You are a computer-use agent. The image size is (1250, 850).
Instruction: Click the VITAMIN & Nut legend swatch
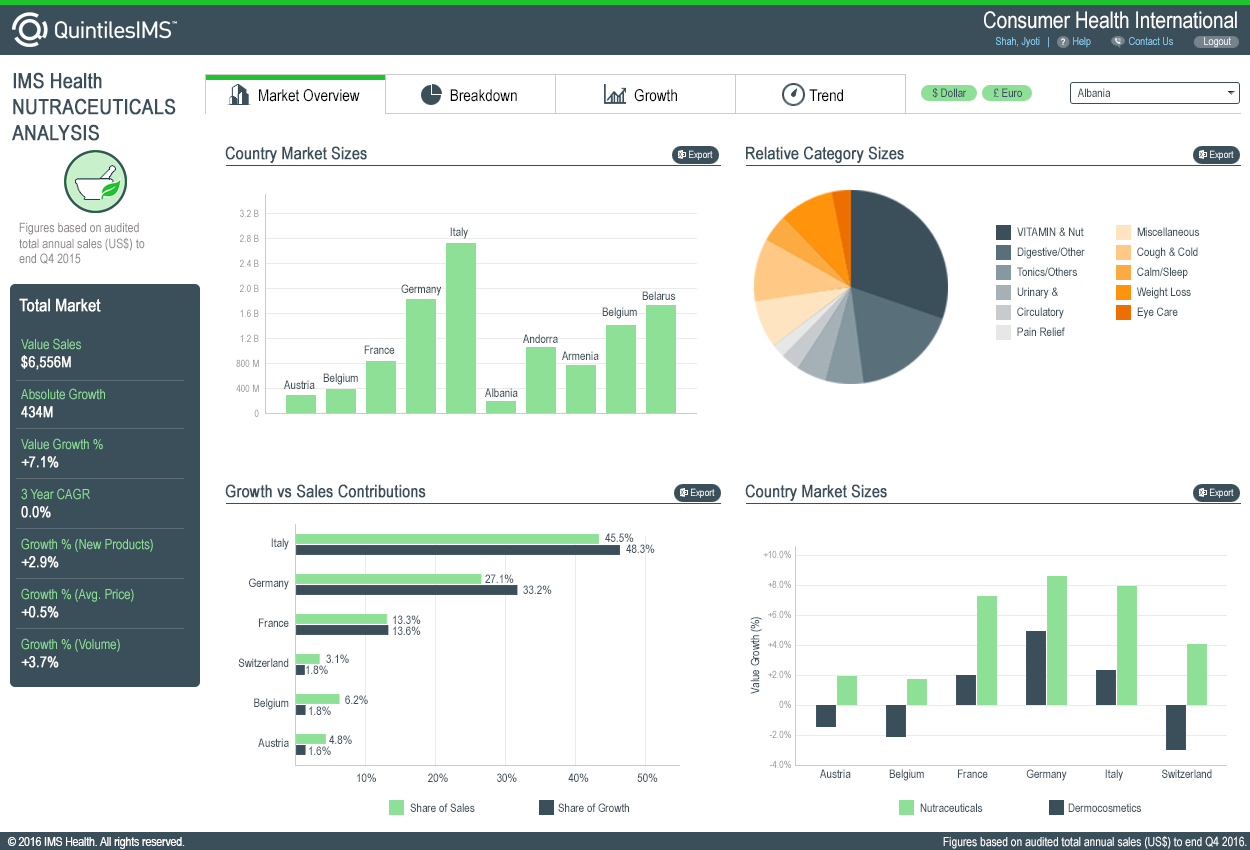tap(1003, 232)
